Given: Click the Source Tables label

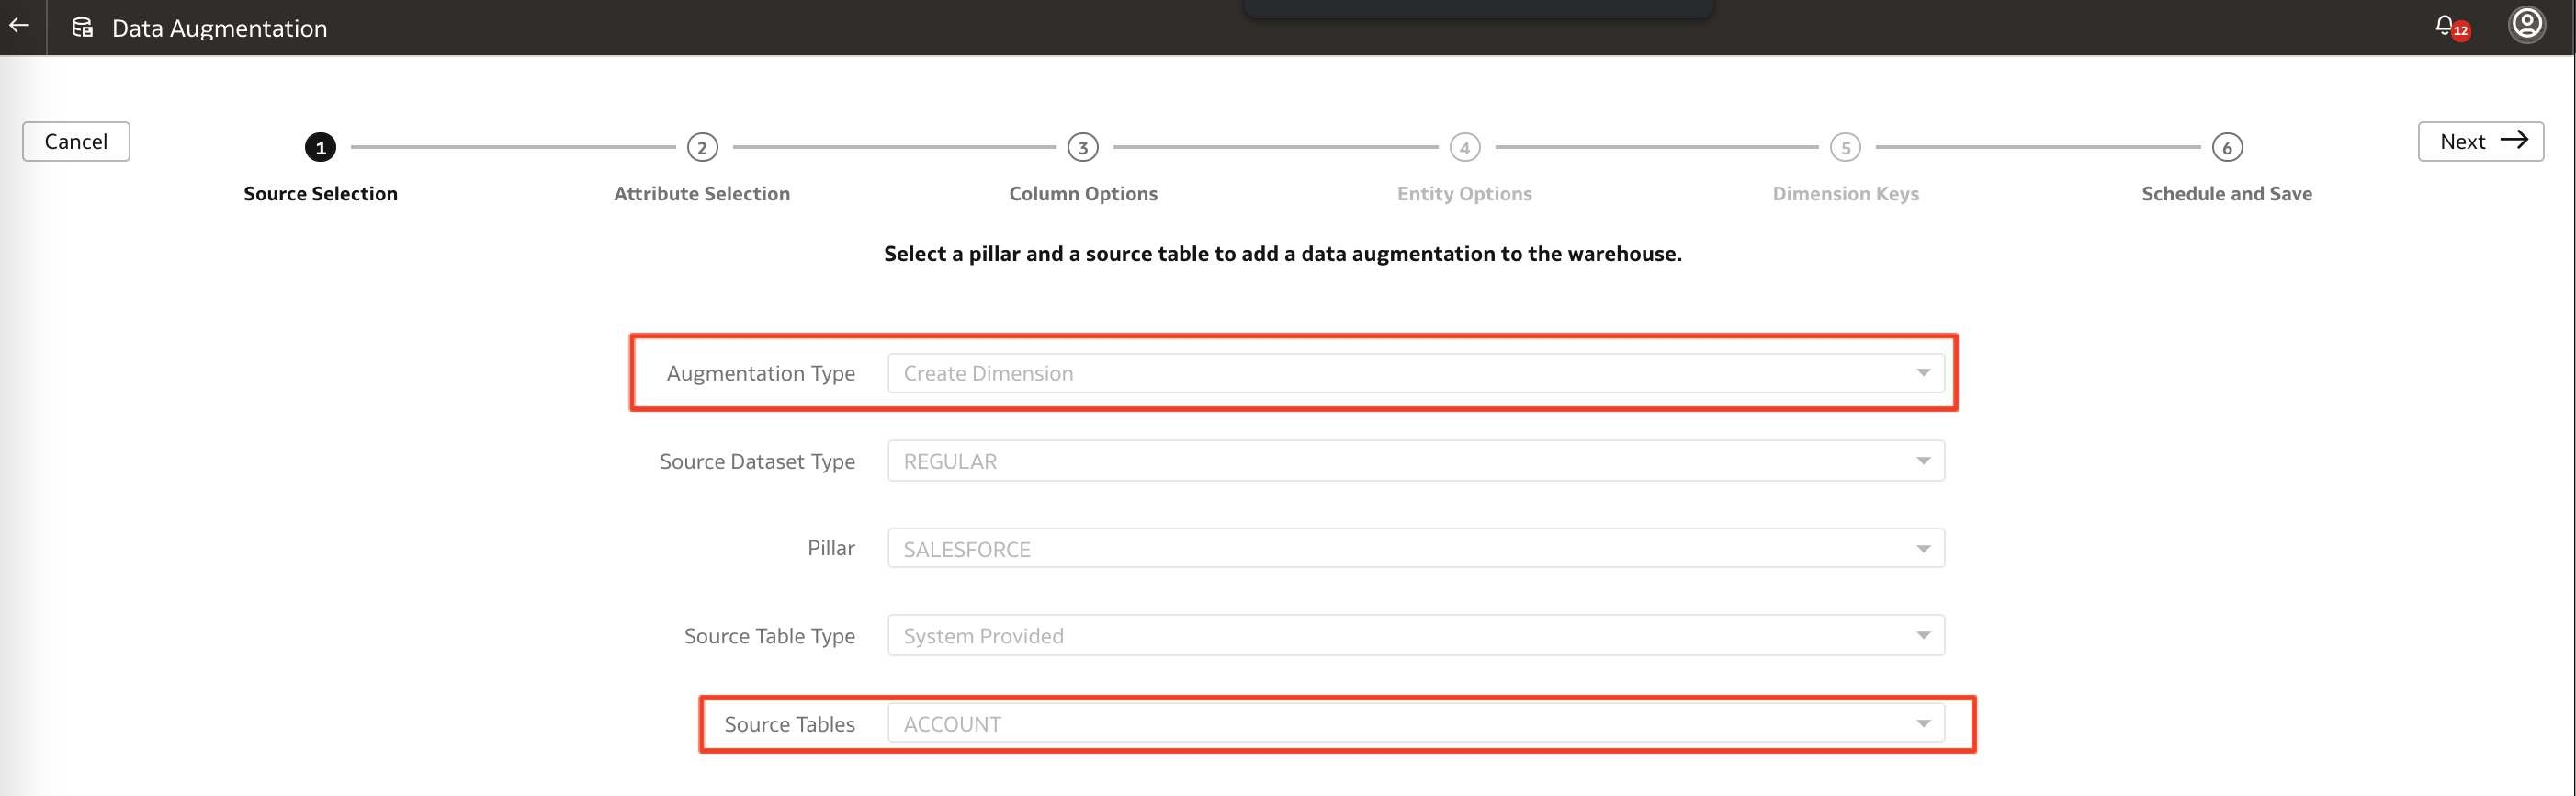Looking at the screenshot, I should pos(789,724).
